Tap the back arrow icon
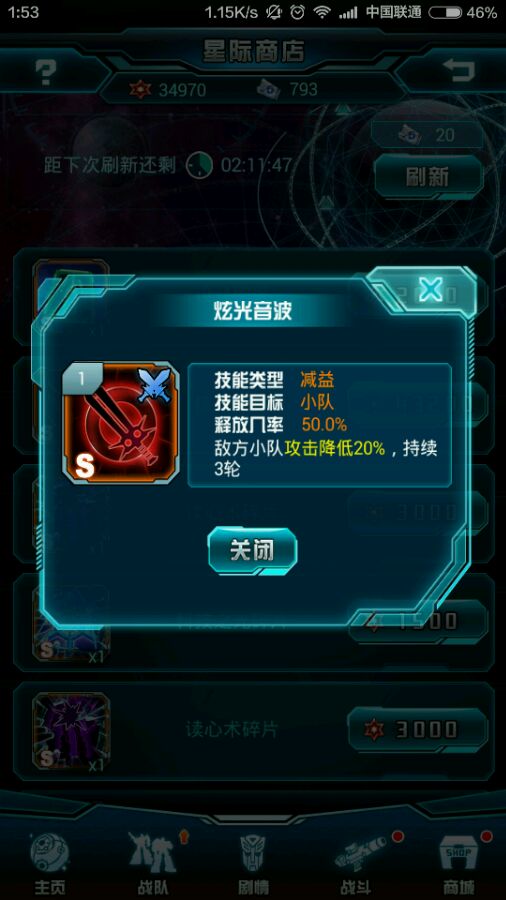Image resolution: width=506 pixels, height=900 pixels. pyautogui.click(x=459, y=71)
